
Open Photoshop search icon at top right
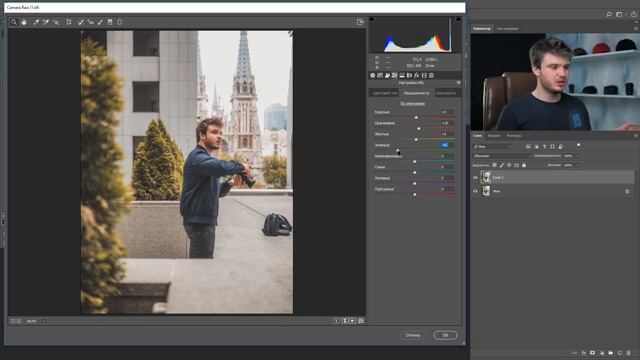609,14
